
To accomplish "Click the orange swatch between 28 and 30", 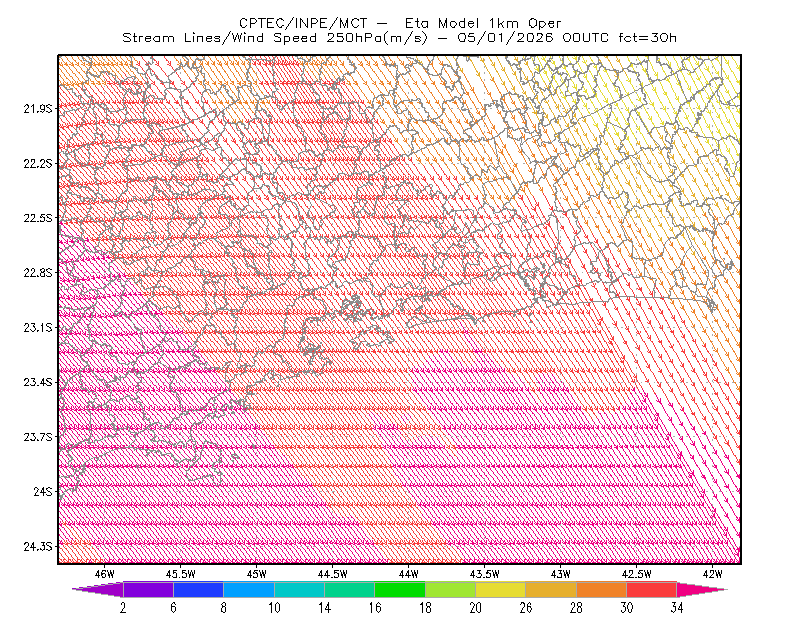I will click(x=602, y=589).
